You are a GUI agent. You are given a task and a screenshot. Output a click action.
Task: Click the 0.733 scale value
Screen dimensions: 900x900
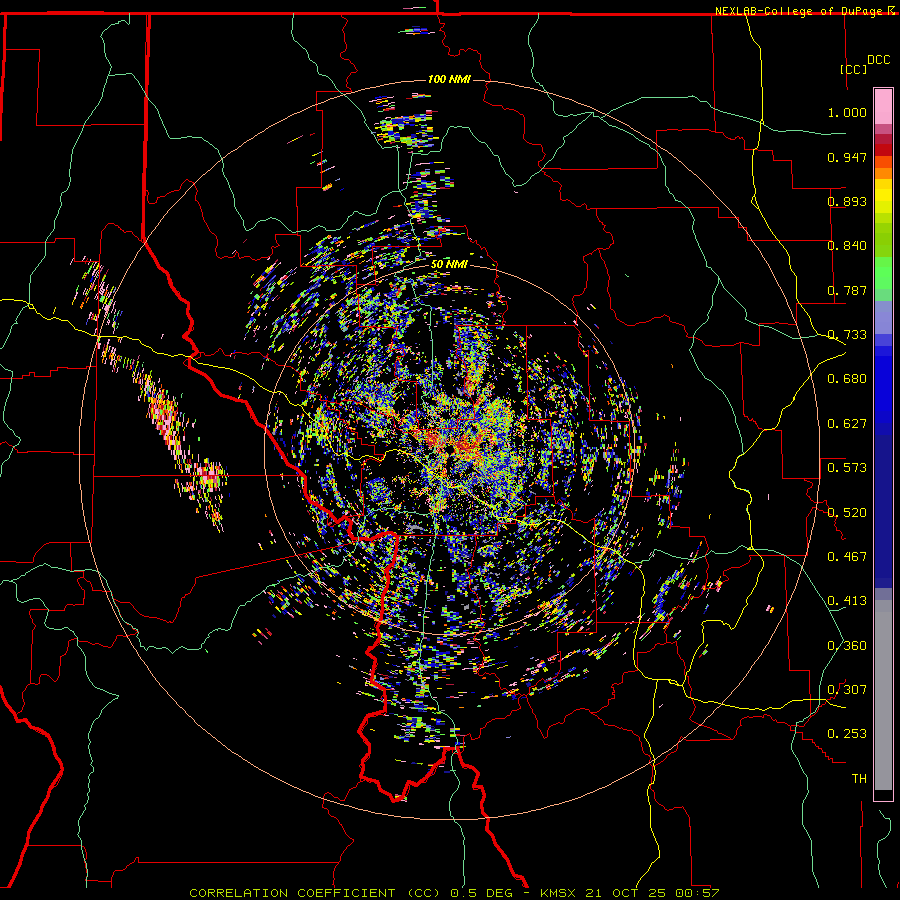847,335
